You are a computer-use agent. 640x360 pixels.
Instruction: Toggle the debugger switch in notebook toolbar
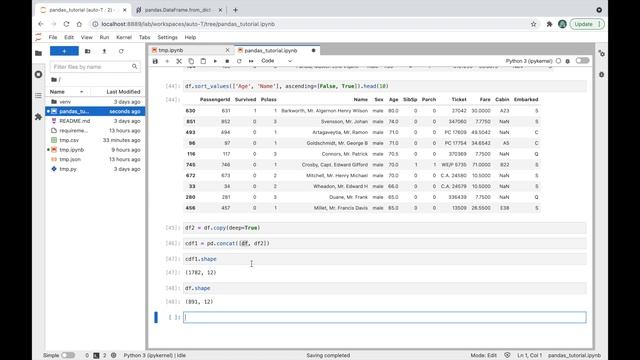582,61
